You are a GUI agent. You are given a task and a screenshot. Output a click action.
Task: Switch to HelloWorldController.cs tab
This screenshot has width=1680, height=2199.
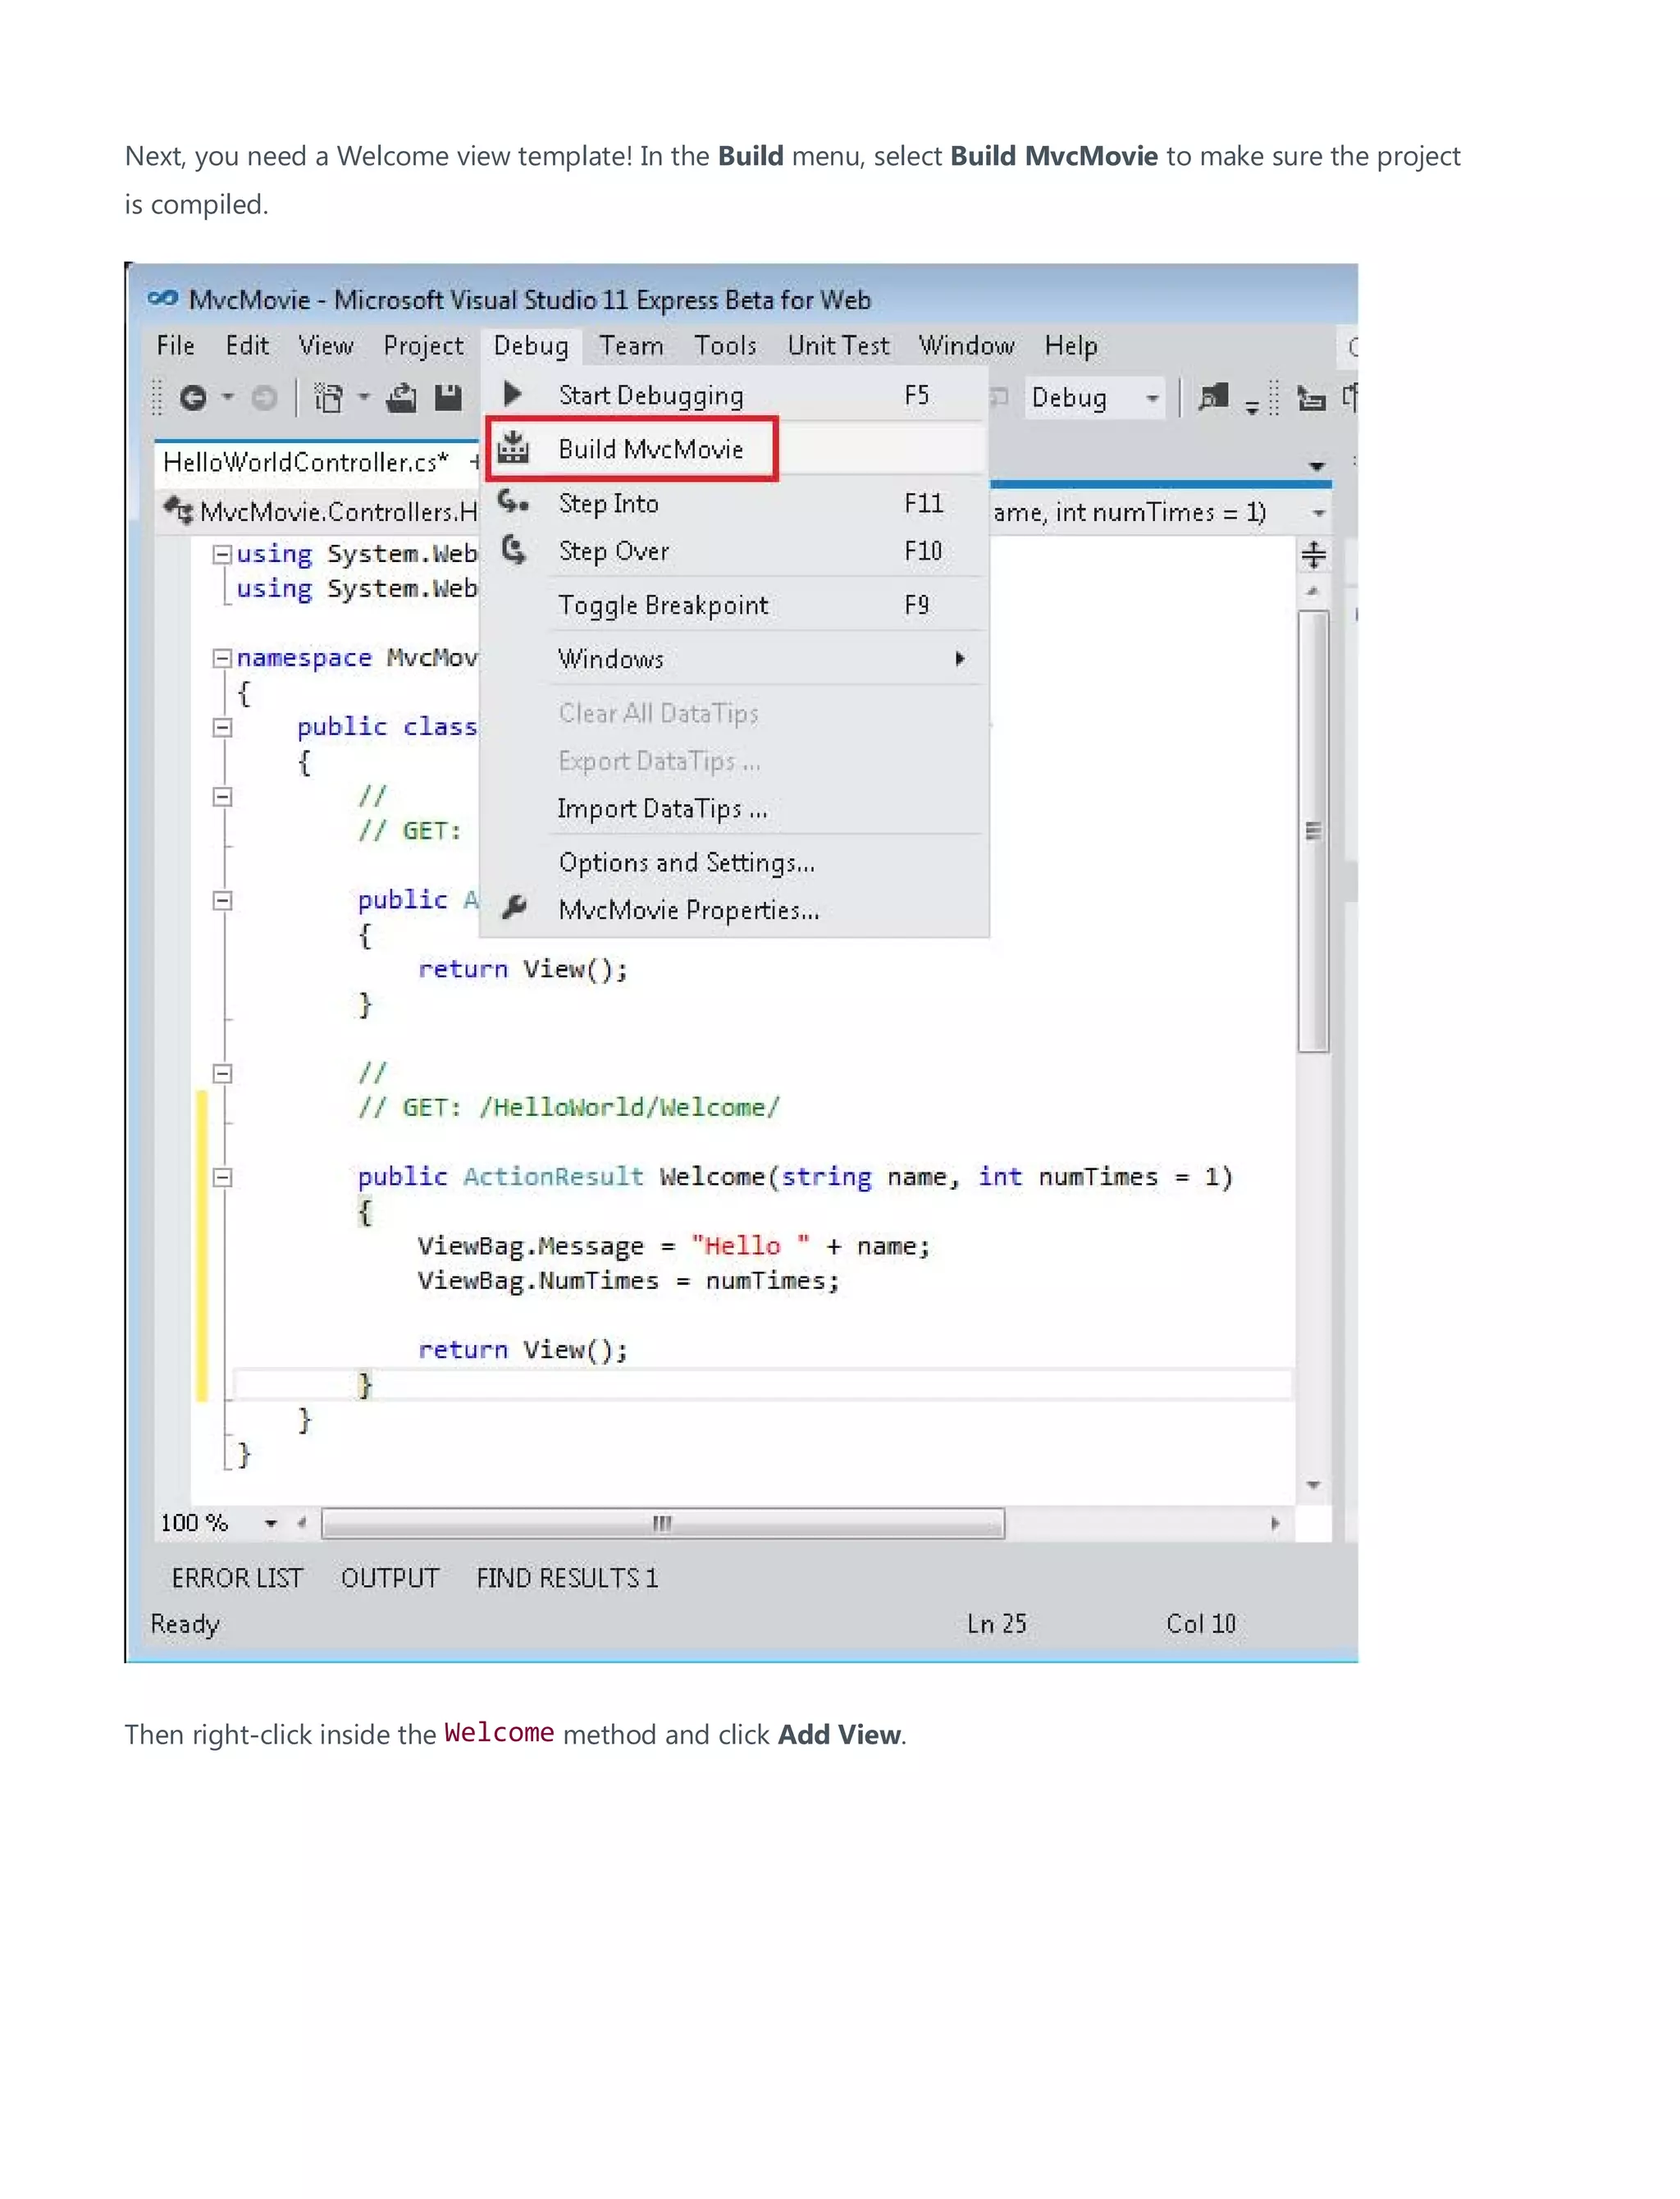point(306,462)
